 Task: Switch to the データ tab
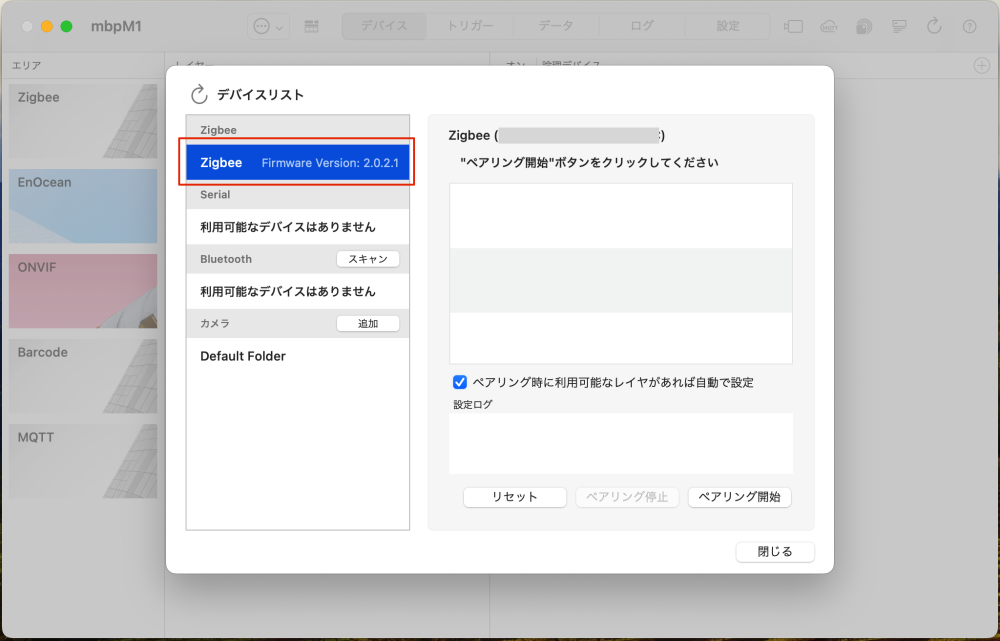[556, 26]
